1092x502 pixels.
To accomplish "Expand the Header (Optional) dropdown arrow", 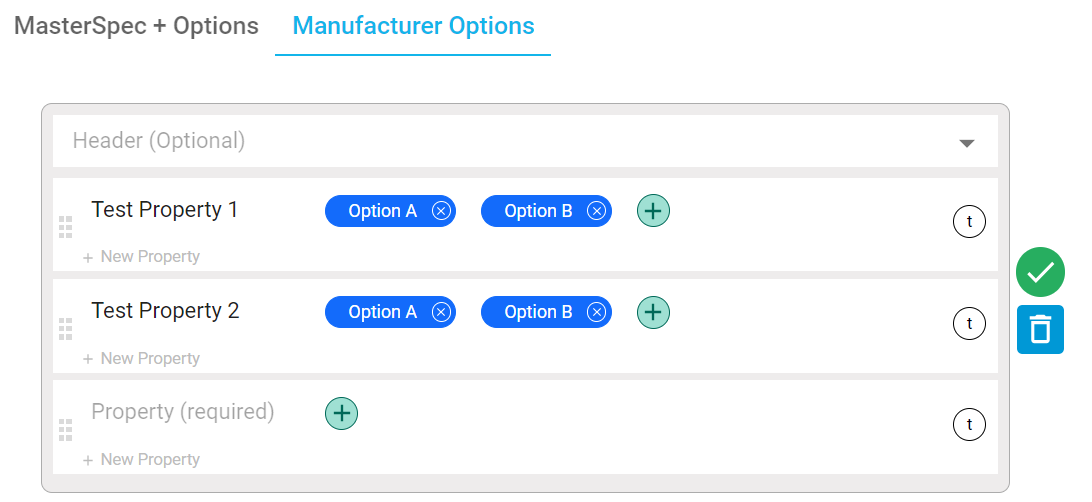I will 966,143.
